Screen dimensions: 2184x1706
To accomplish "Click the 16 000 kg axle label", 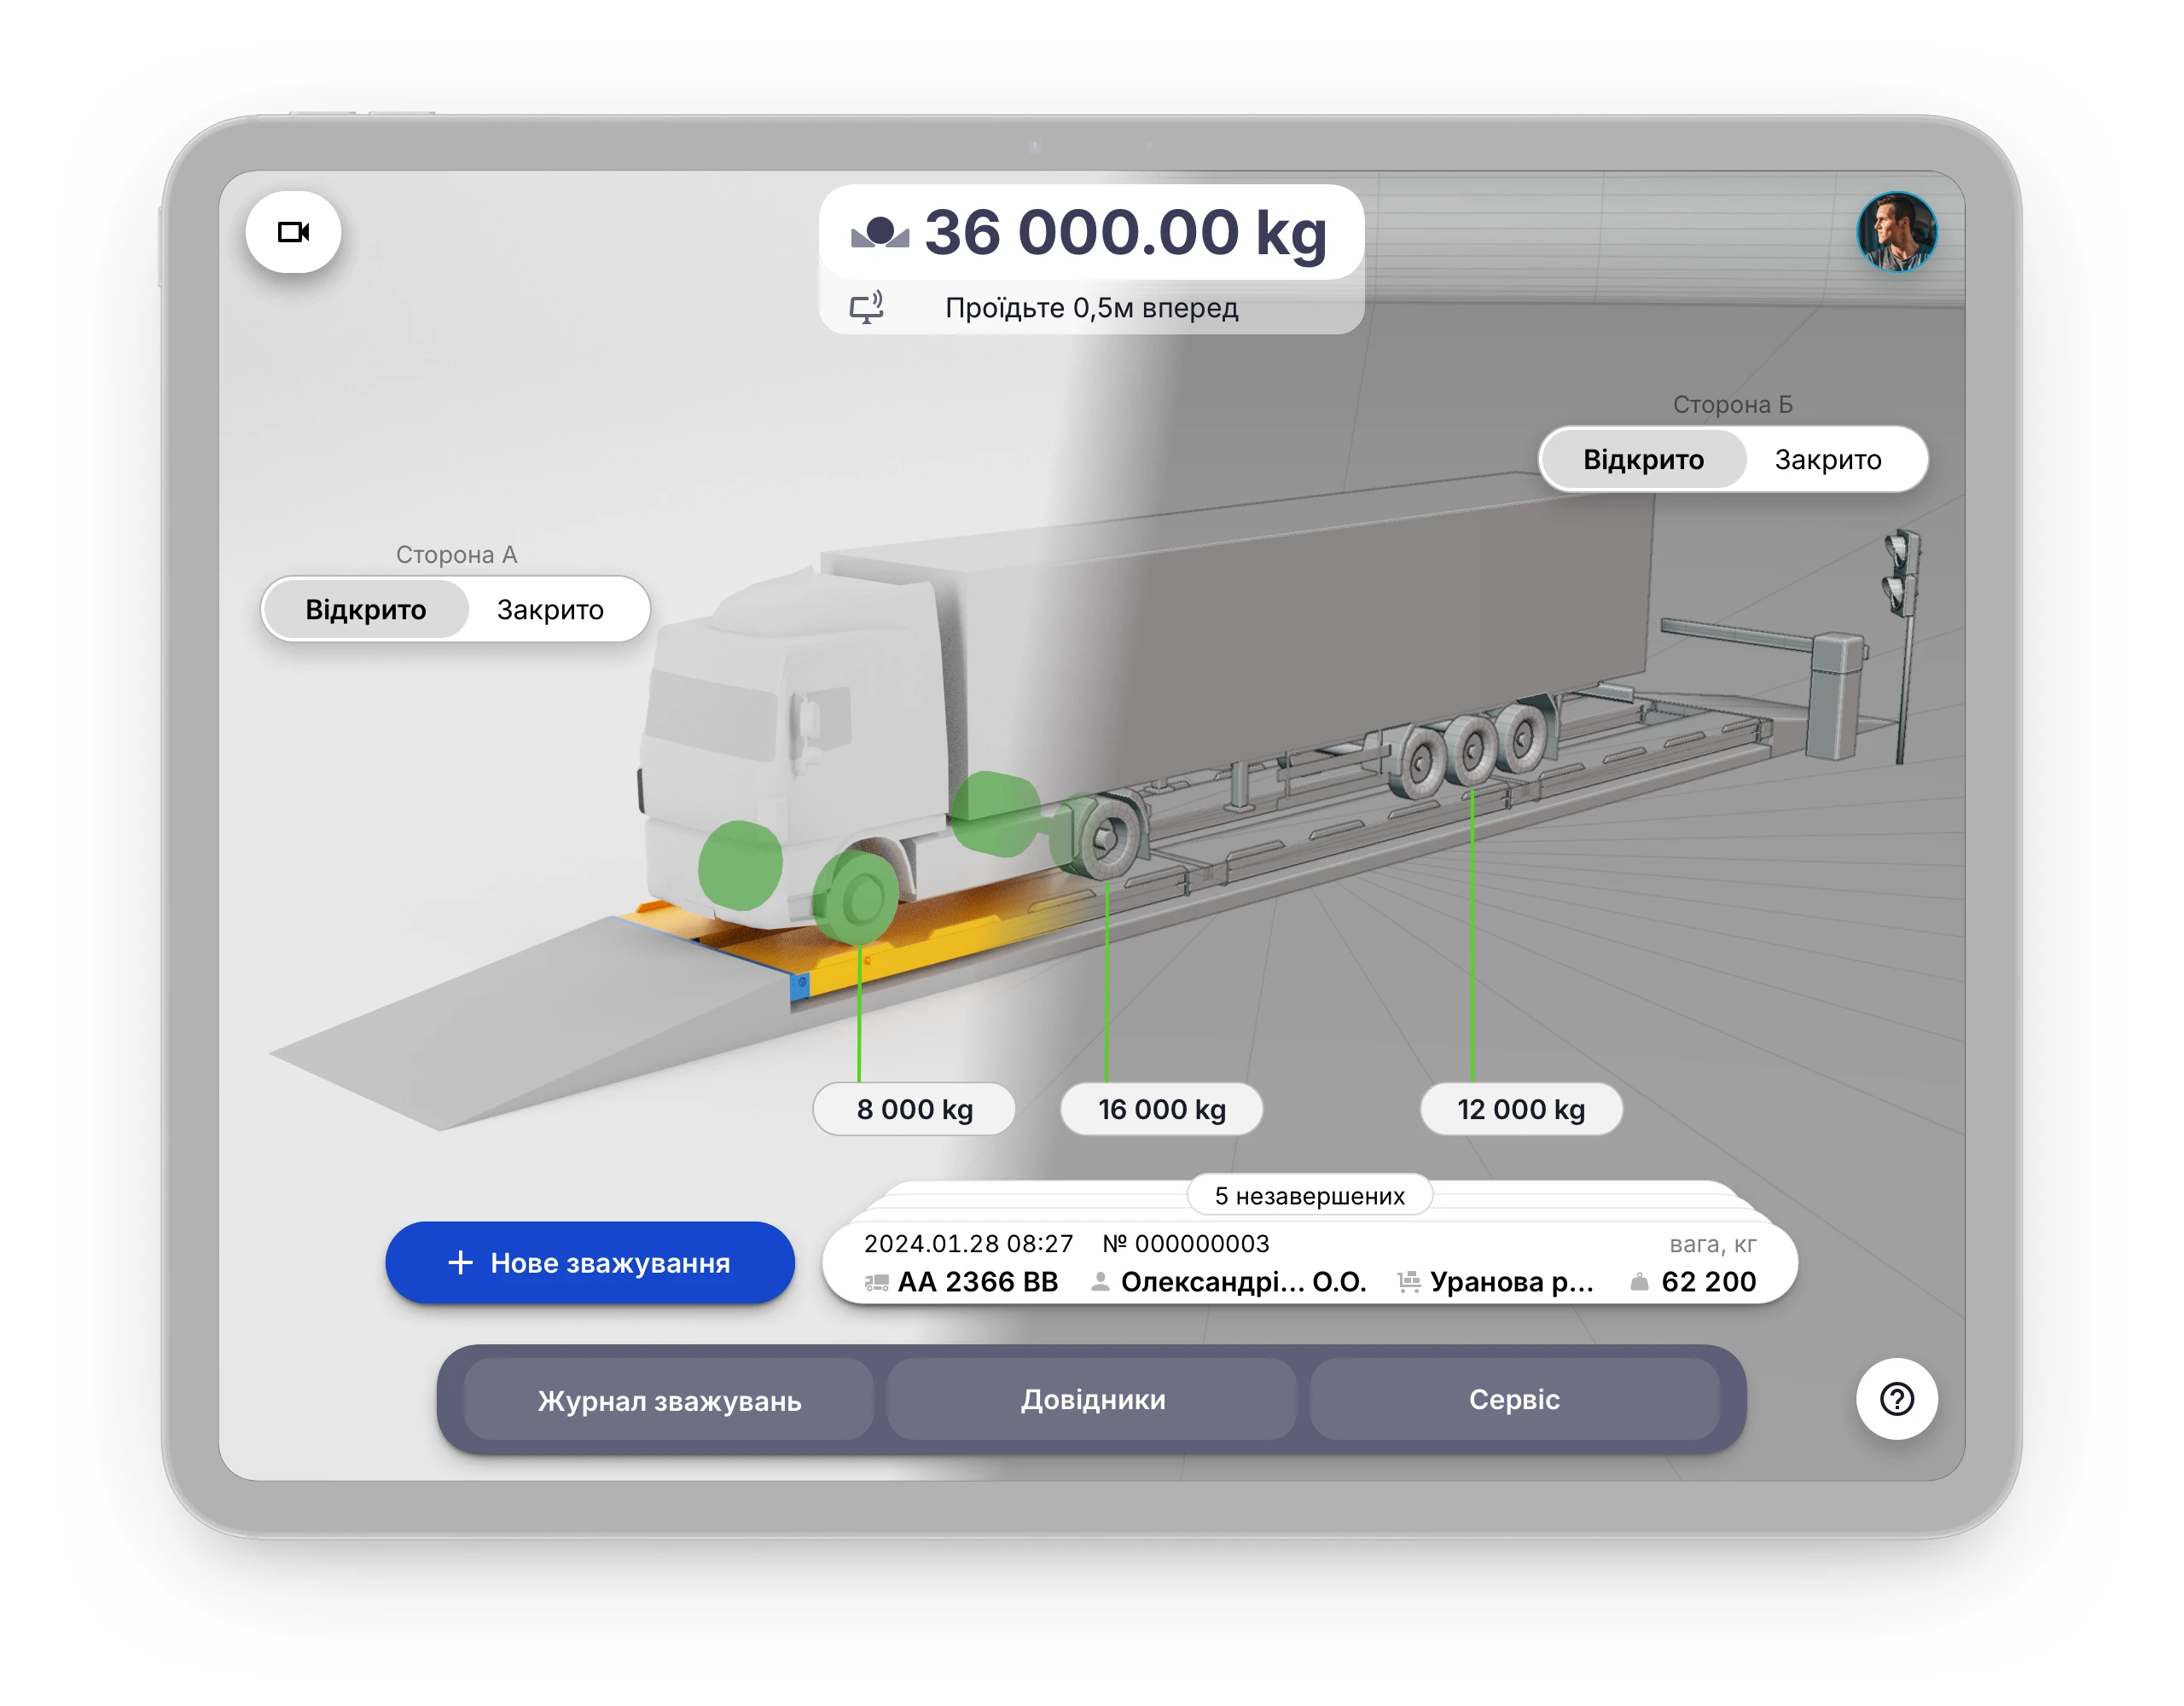I will click(x=1161, y=1109).
